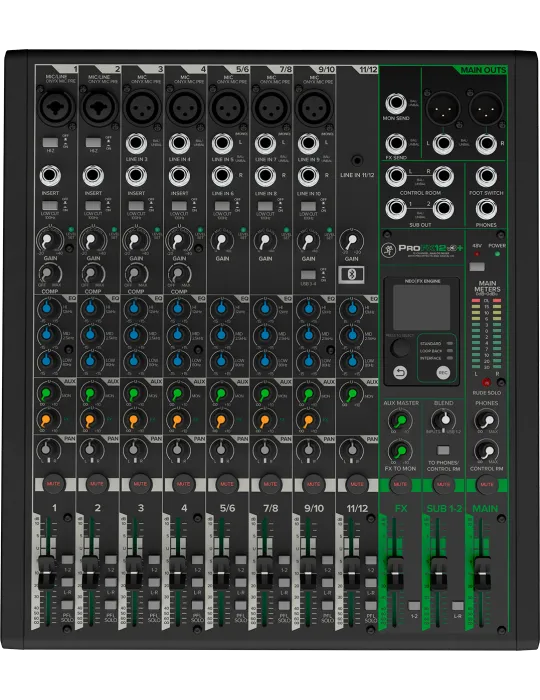Toggle the 48V phantom power switch

pyautogui.click(x=477, y=267)
